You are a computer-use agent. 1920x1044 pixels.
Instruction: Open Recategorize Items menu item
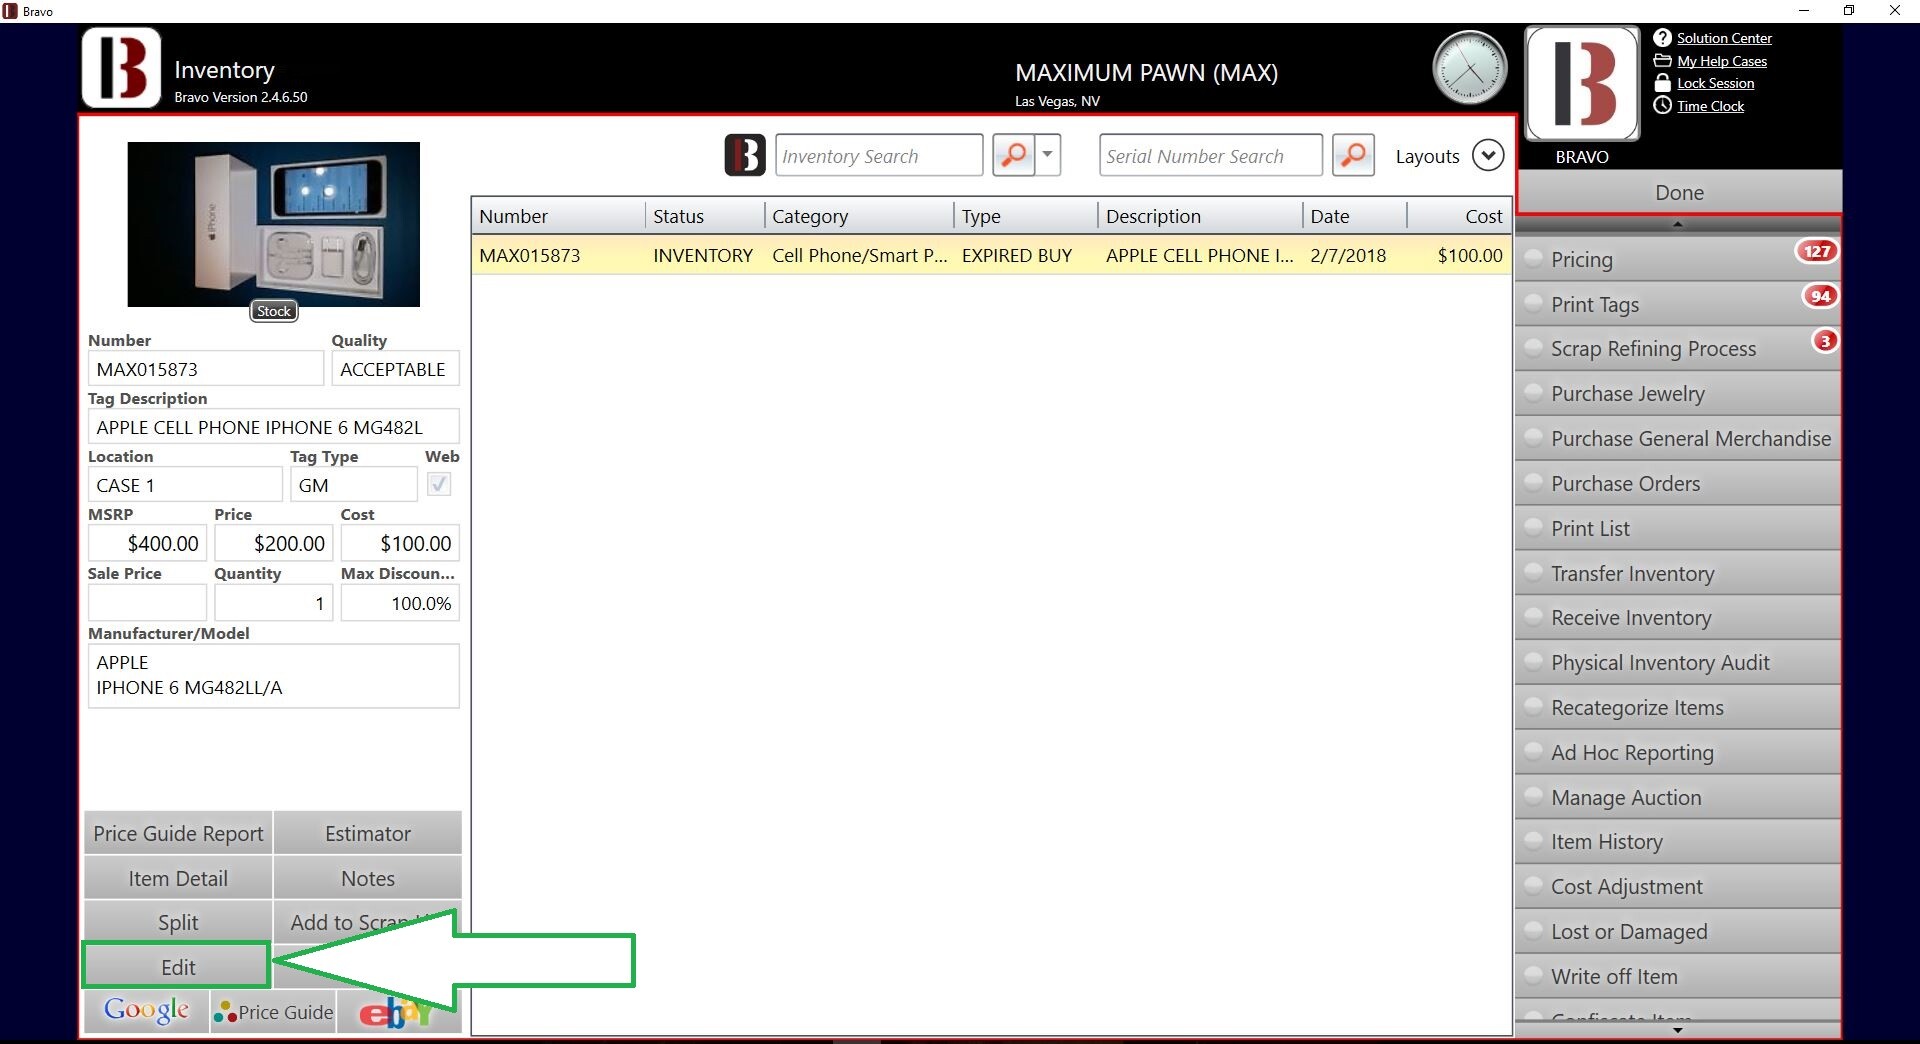click(1678, 708)
